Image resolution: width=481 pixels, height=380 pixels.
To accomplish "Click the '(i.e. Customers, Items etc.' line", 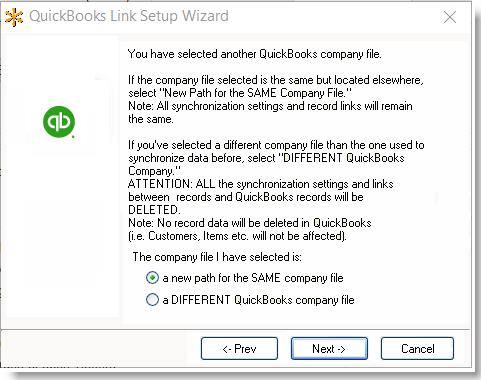I will 237,236.
